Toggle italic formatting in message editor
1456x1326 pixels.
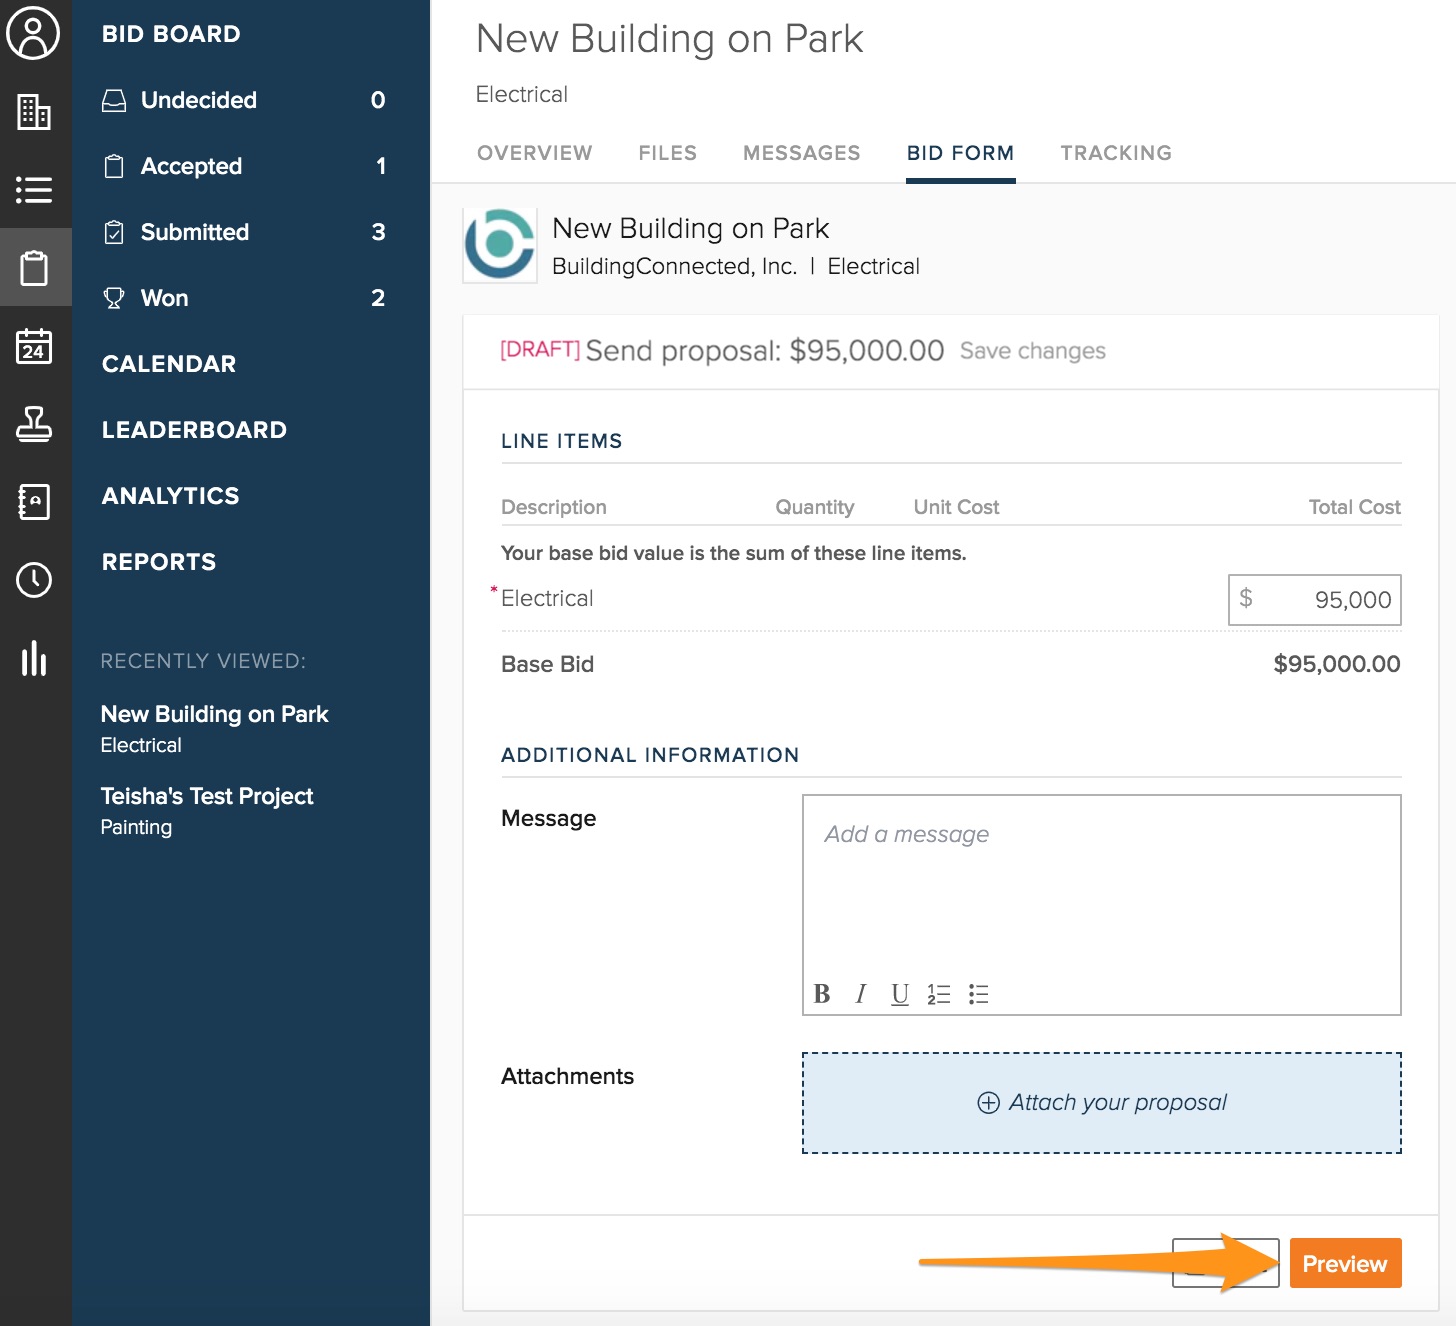[x=860, y=994]
